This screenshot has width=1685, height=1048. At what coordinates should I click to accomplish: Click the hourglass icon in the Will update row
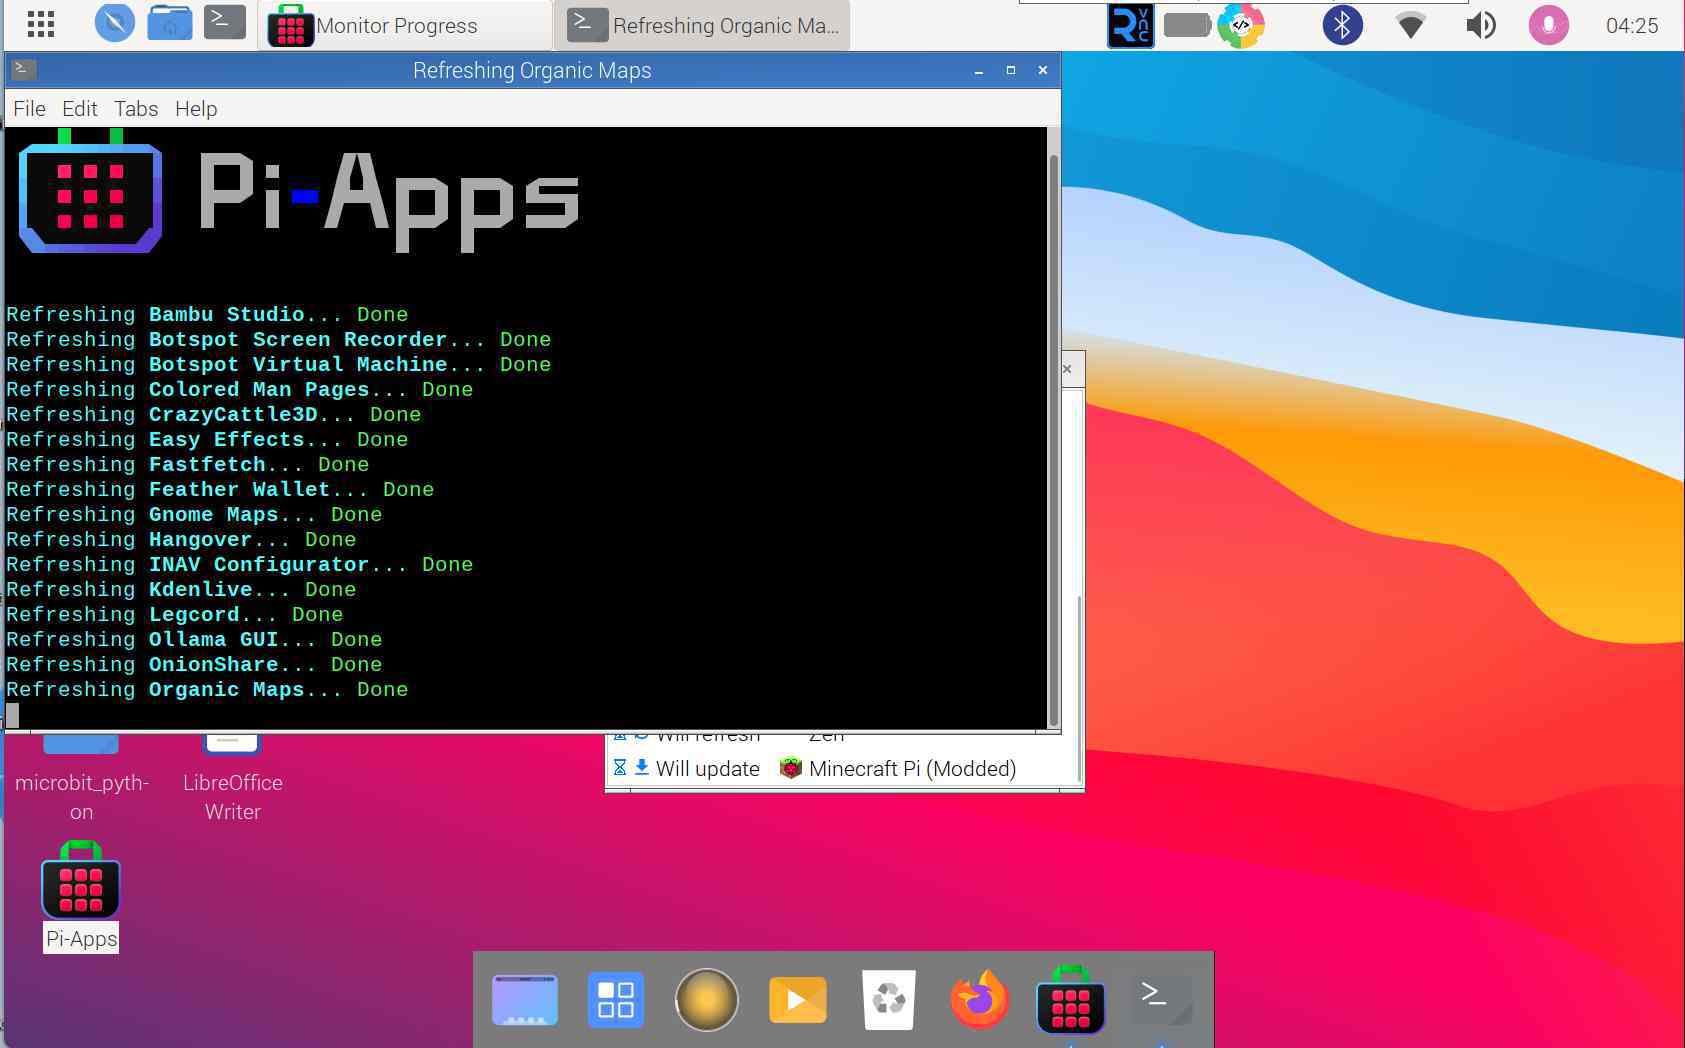pos(620,767)
